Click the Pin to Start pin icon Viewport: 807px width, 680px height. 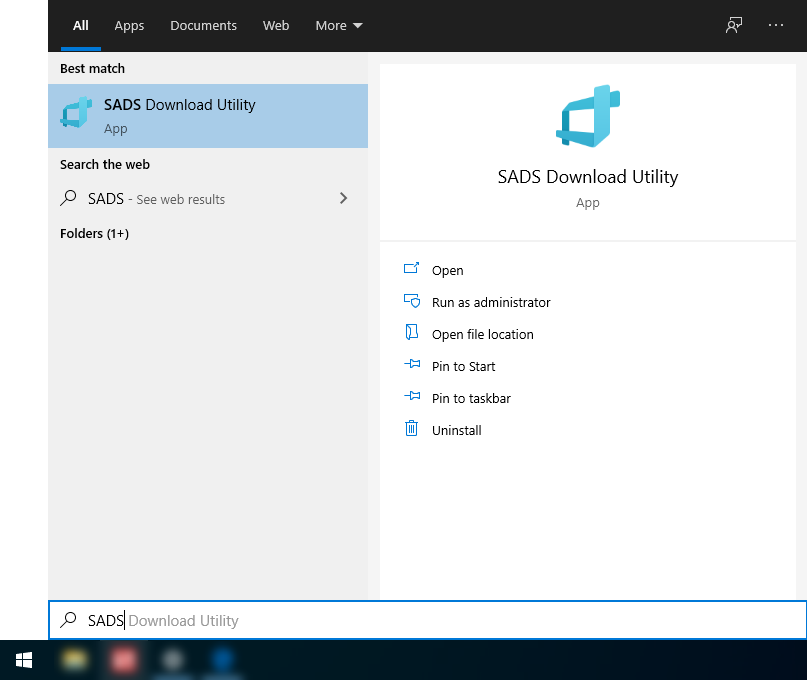point(412,364)
